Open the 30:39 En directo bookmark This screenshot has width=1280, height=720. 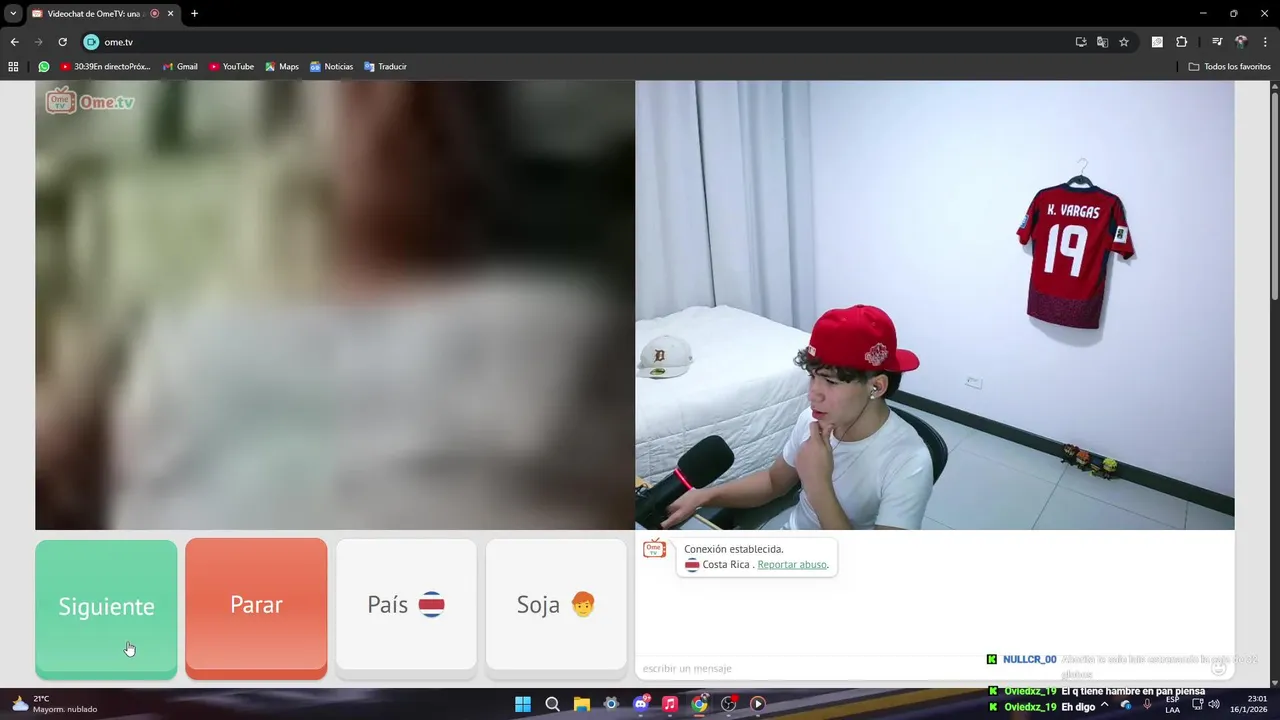pyautogui.click(x=105, y=67)
